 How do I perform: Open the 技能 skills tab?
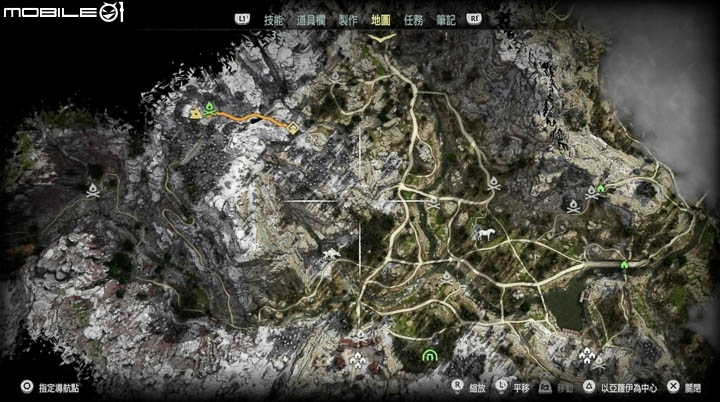tap(273, 20)
